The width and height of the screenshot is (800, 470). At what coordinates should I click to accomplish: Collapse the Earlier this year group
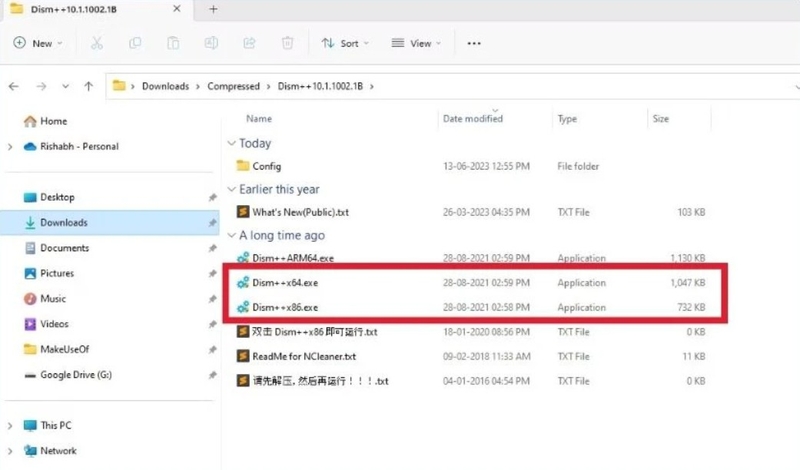[x=232, y=189]
